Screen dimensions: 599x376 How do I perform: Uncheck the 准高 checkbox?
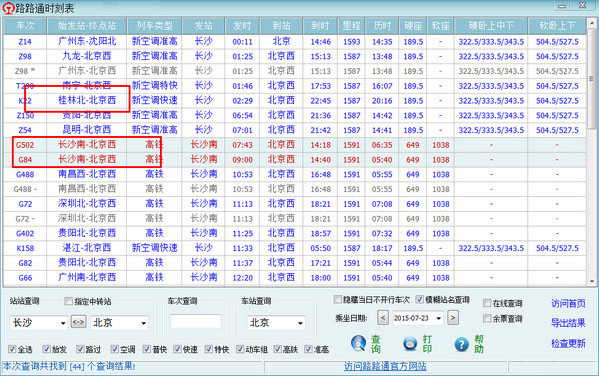[x=308, y=349]
